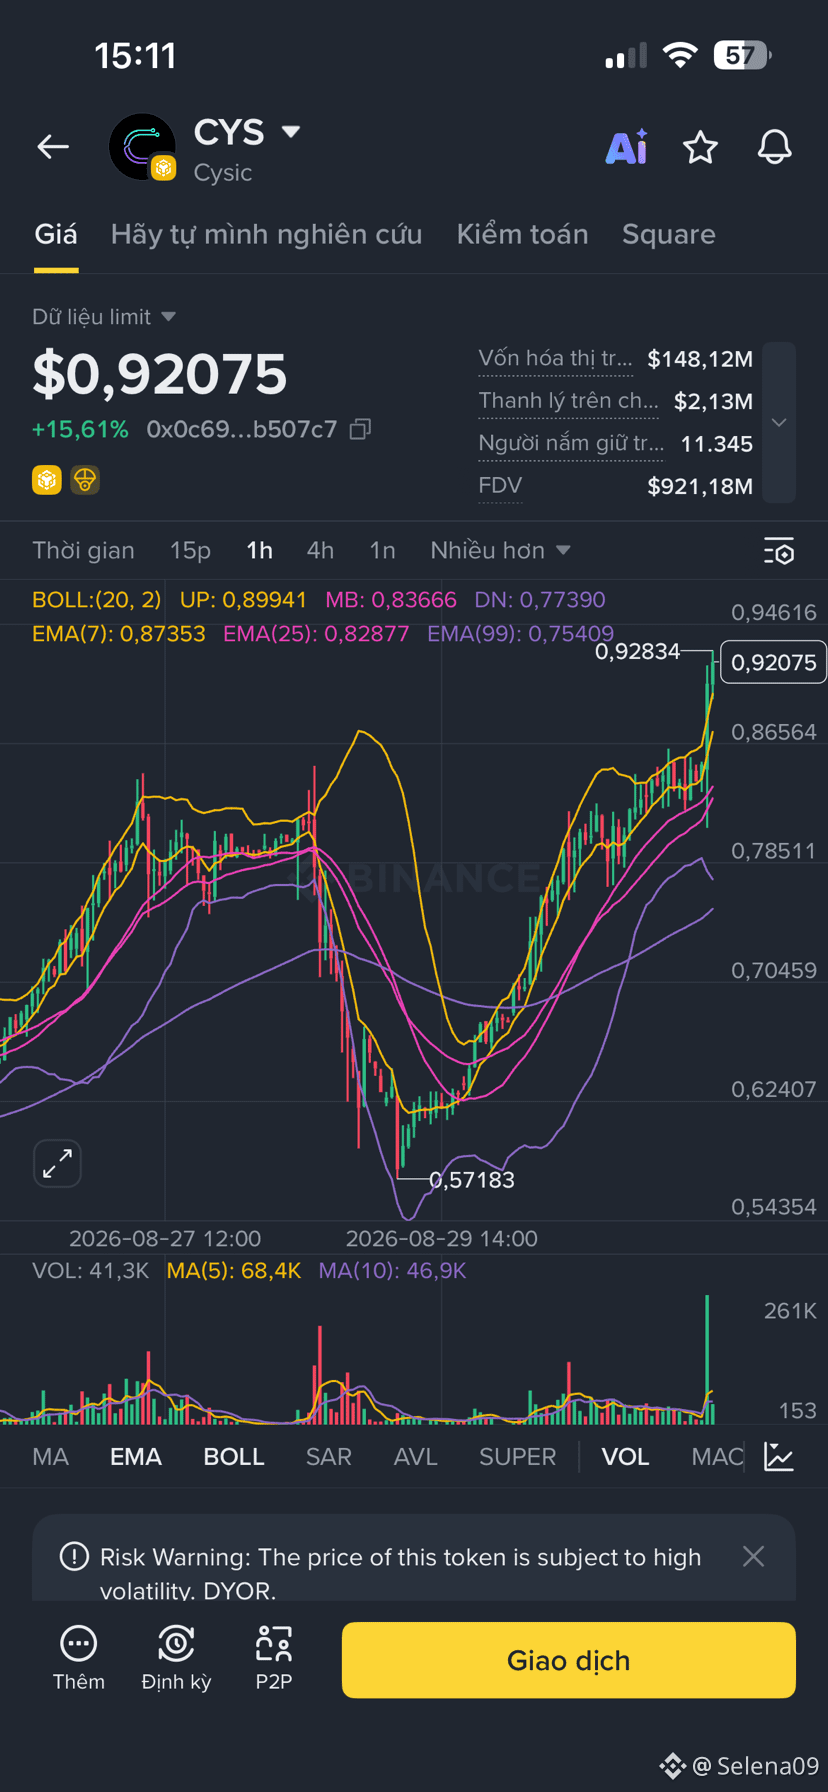The width and height of the screenshot is (828, 1792).
Task: Open the AI assistant icon
Action: (627, 147)
